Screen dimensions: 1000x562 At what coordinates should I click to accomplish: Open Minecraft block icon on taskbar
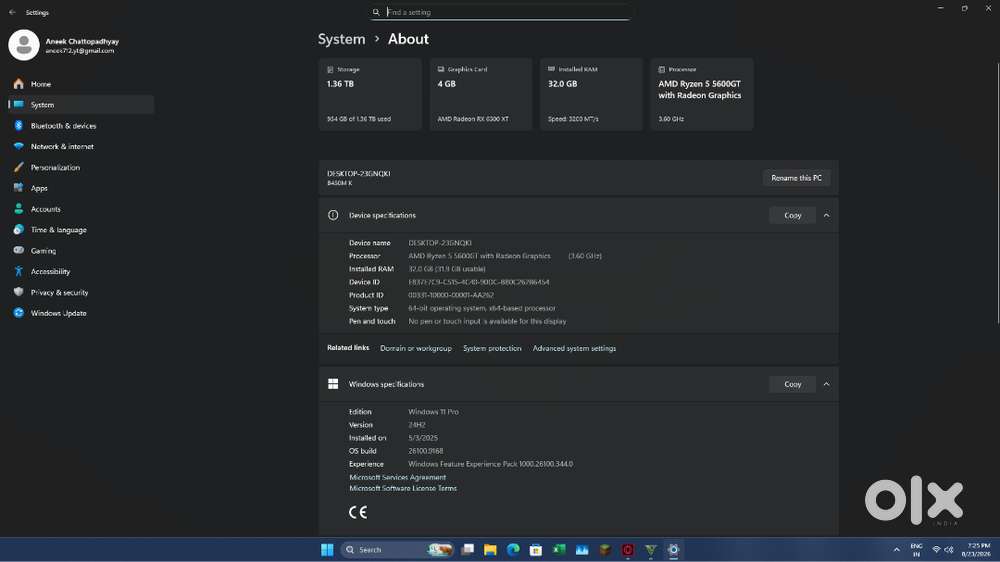605,550
